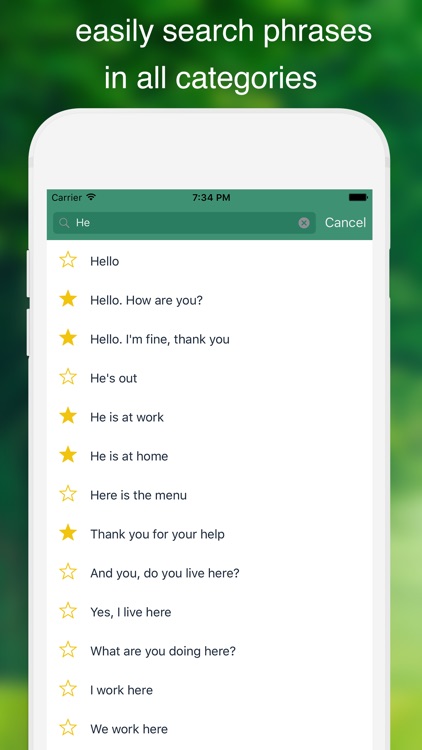
Task: Star the Yes, I live here phrase
Action: coord(68,611)
